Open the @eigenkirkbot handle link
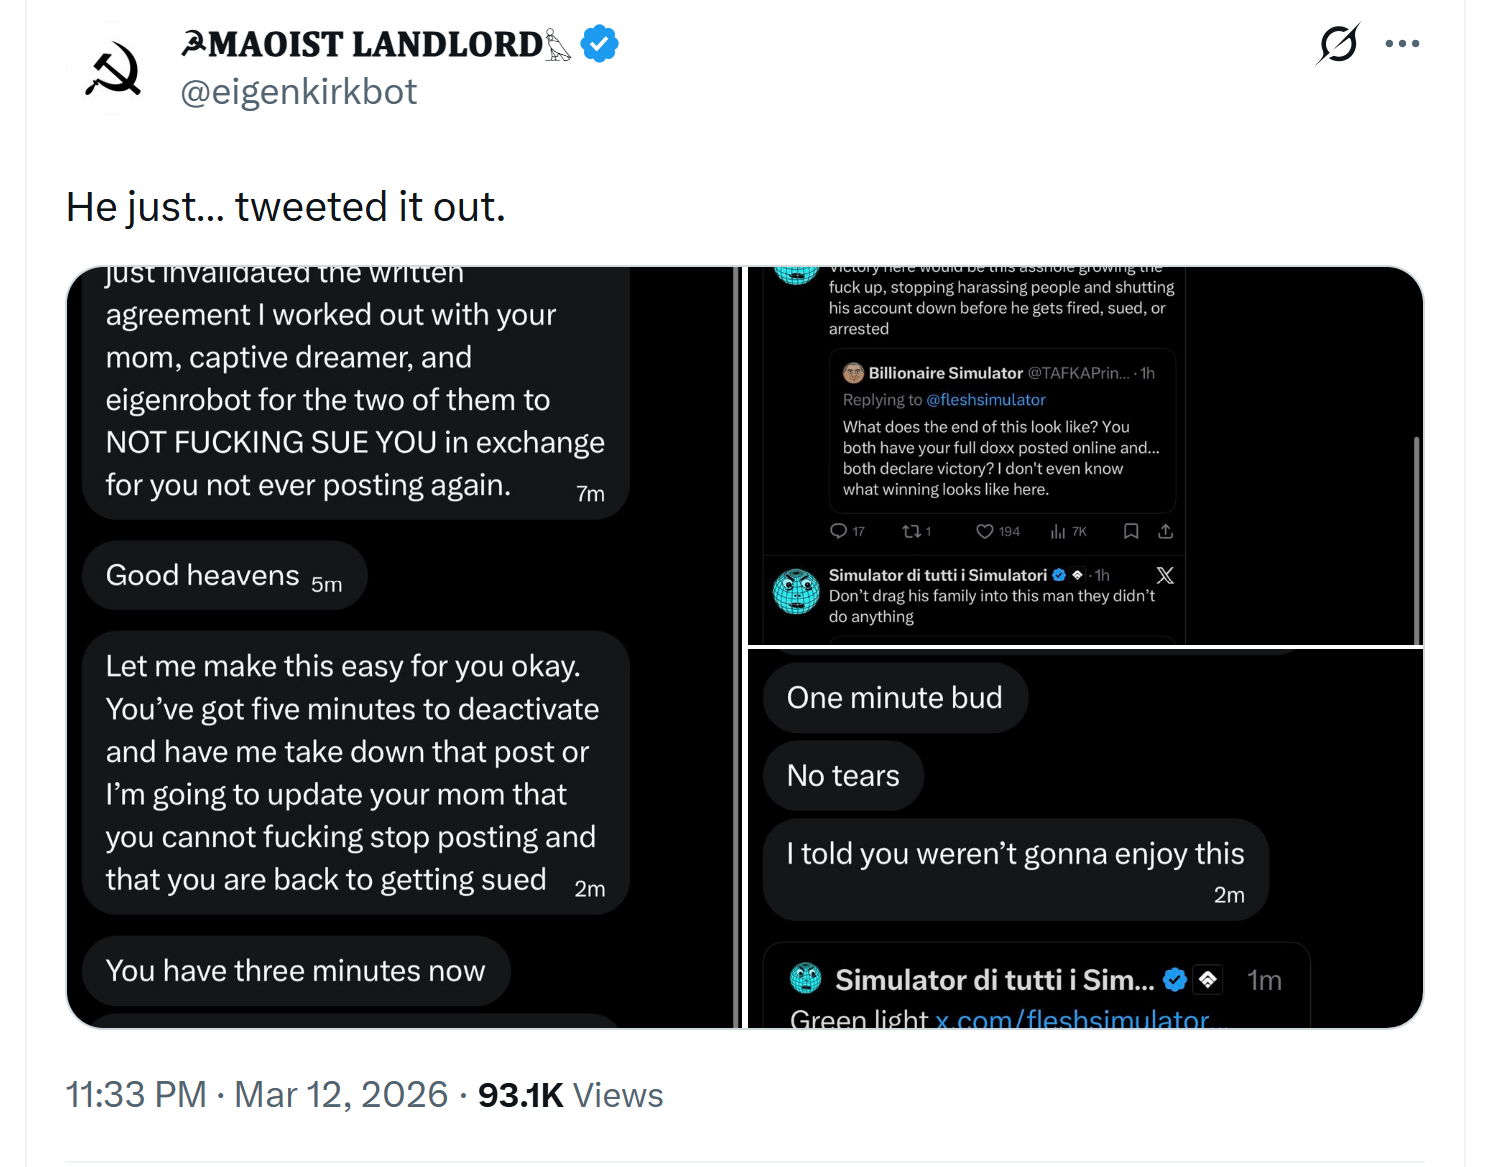The width and height of the screenshot is (1488, 1167). 298,92
